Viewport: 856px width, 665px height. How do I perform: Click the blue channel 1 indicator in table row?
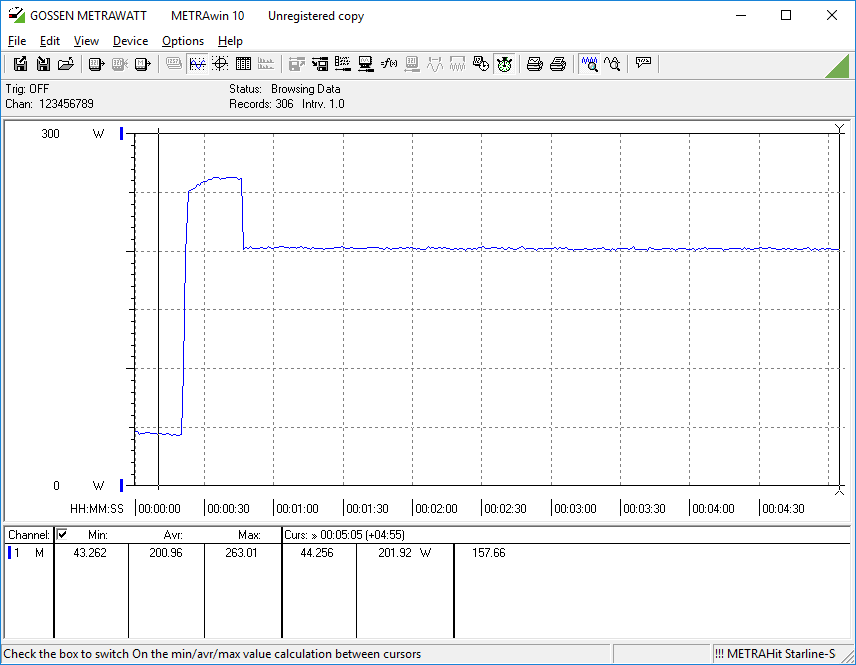9,553
